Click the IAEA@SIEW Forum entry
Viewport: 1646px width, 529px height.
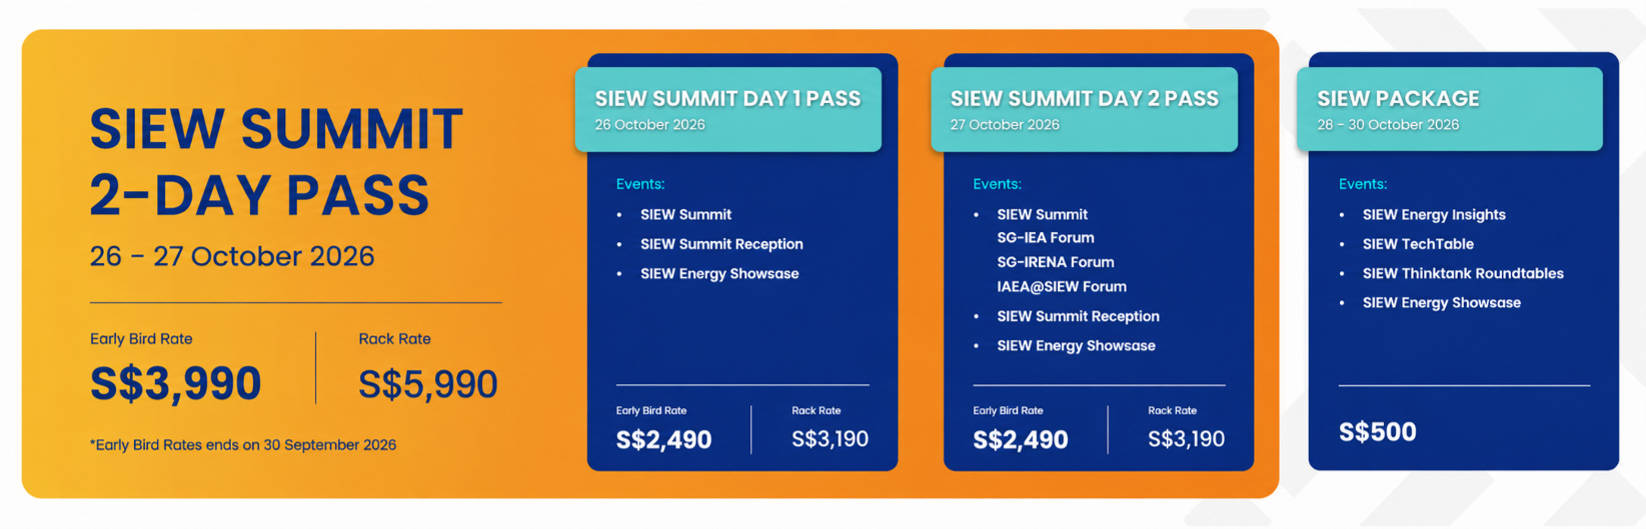tap(1061, 287)
